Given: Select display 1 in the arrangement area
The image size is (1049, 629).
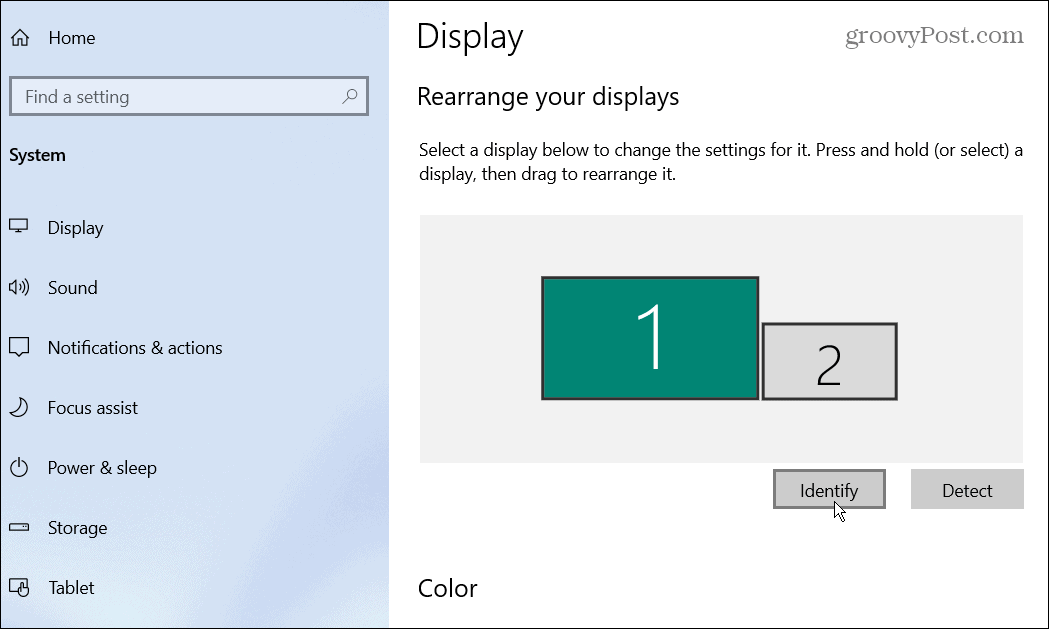Looking at the screenshot, I should pos(649,337).
